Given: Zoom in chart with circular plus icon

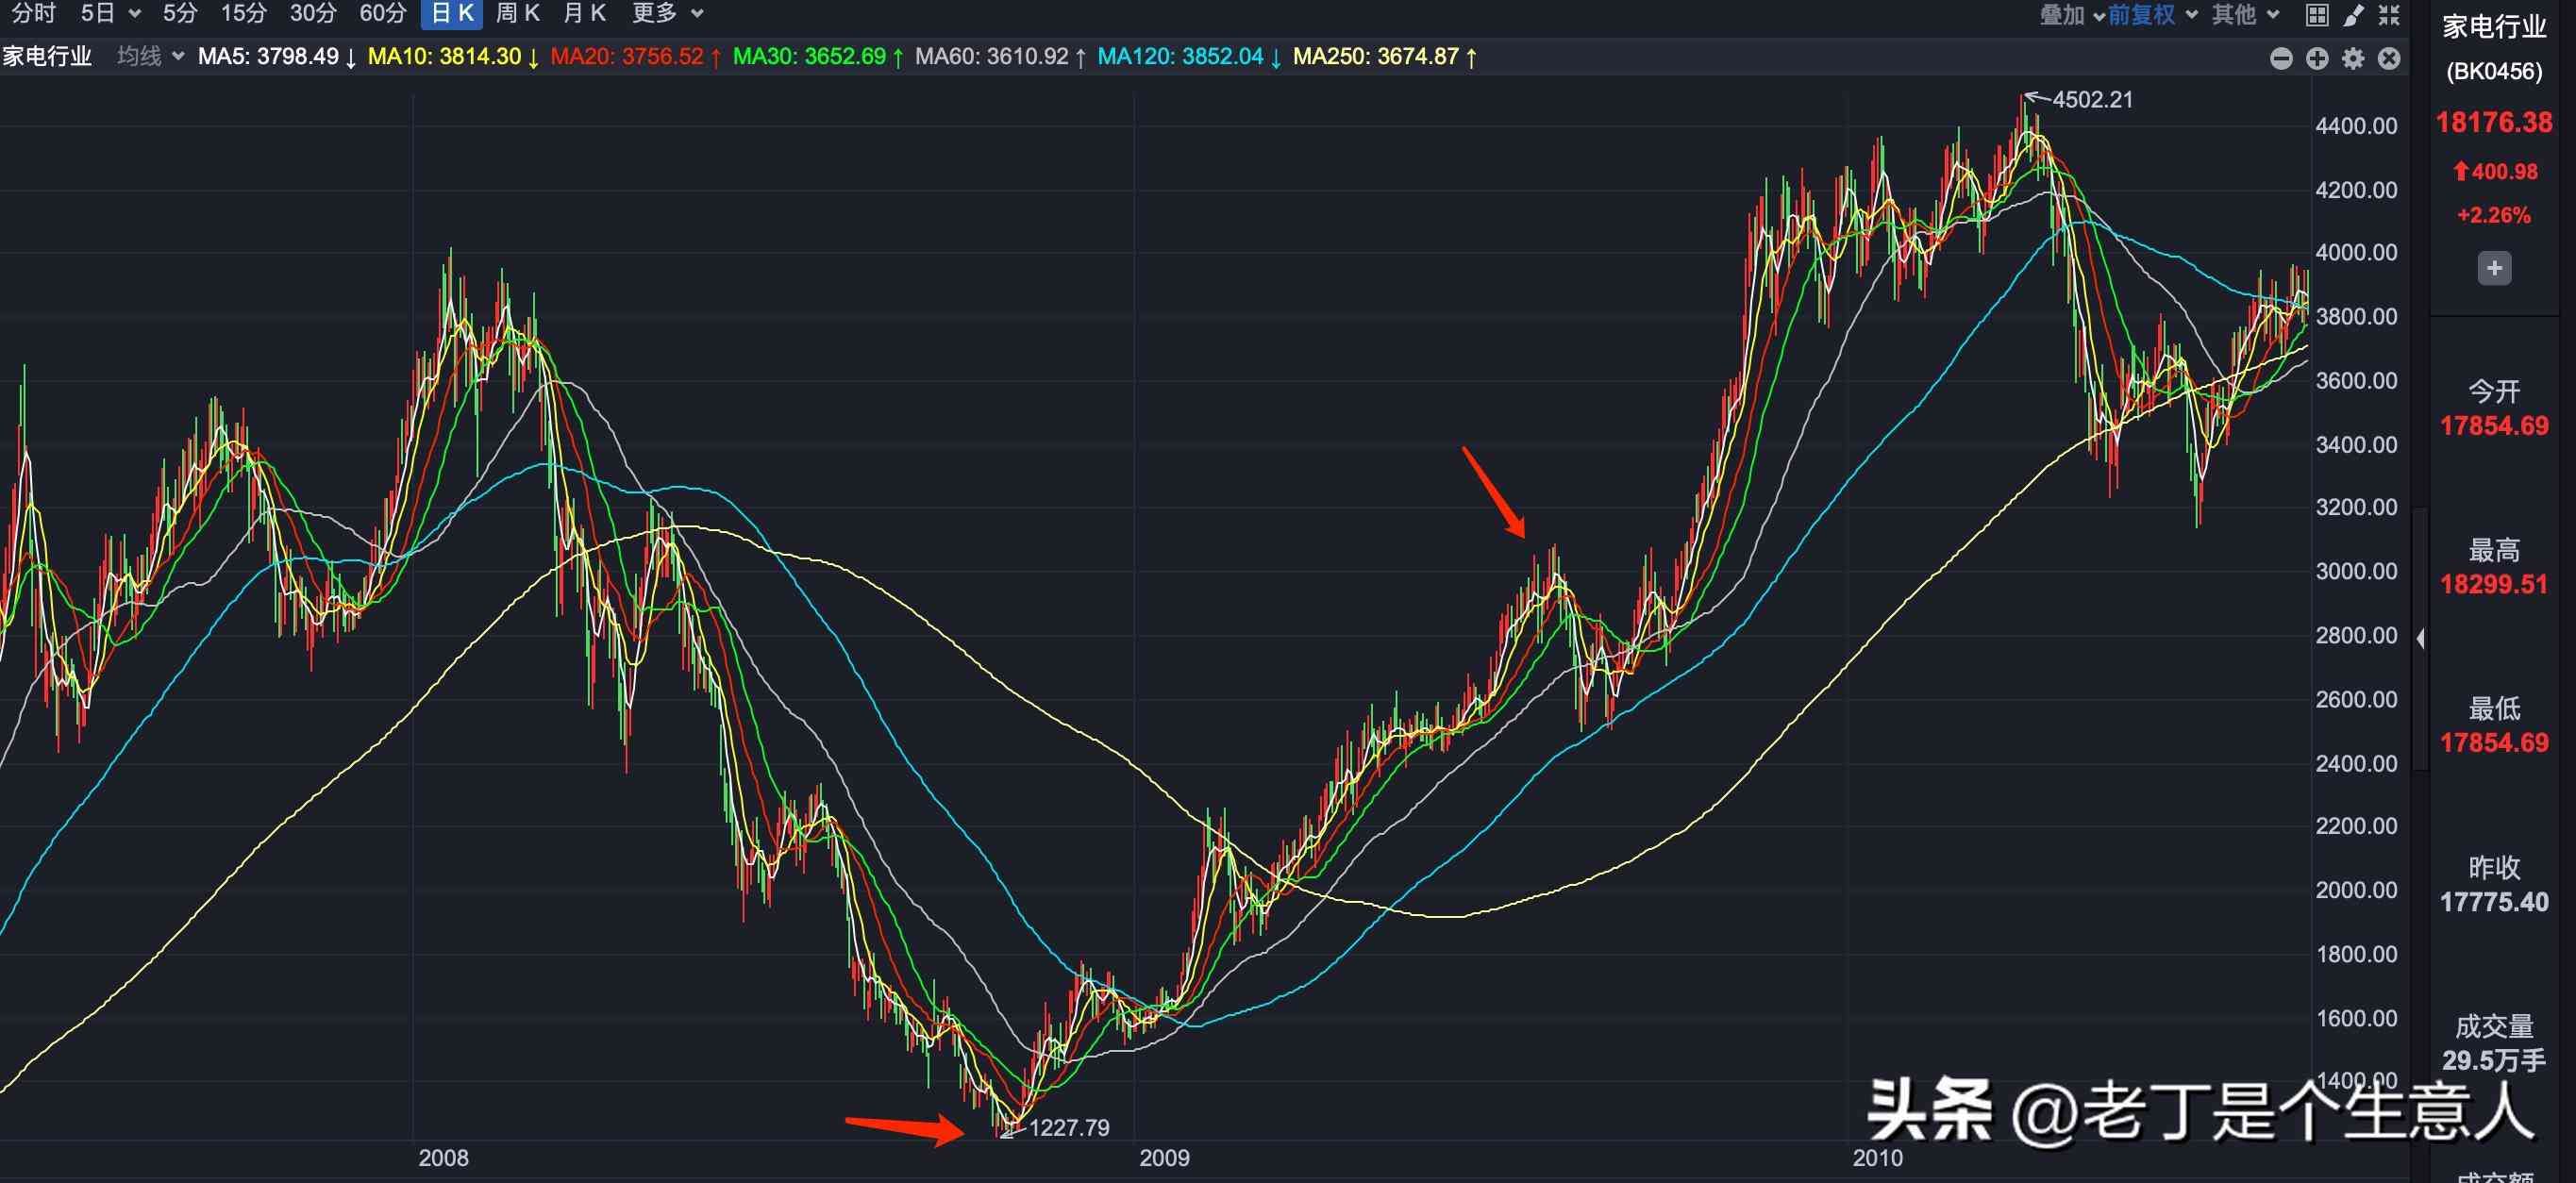Looking at the screenshot, I should [2317, 59].
